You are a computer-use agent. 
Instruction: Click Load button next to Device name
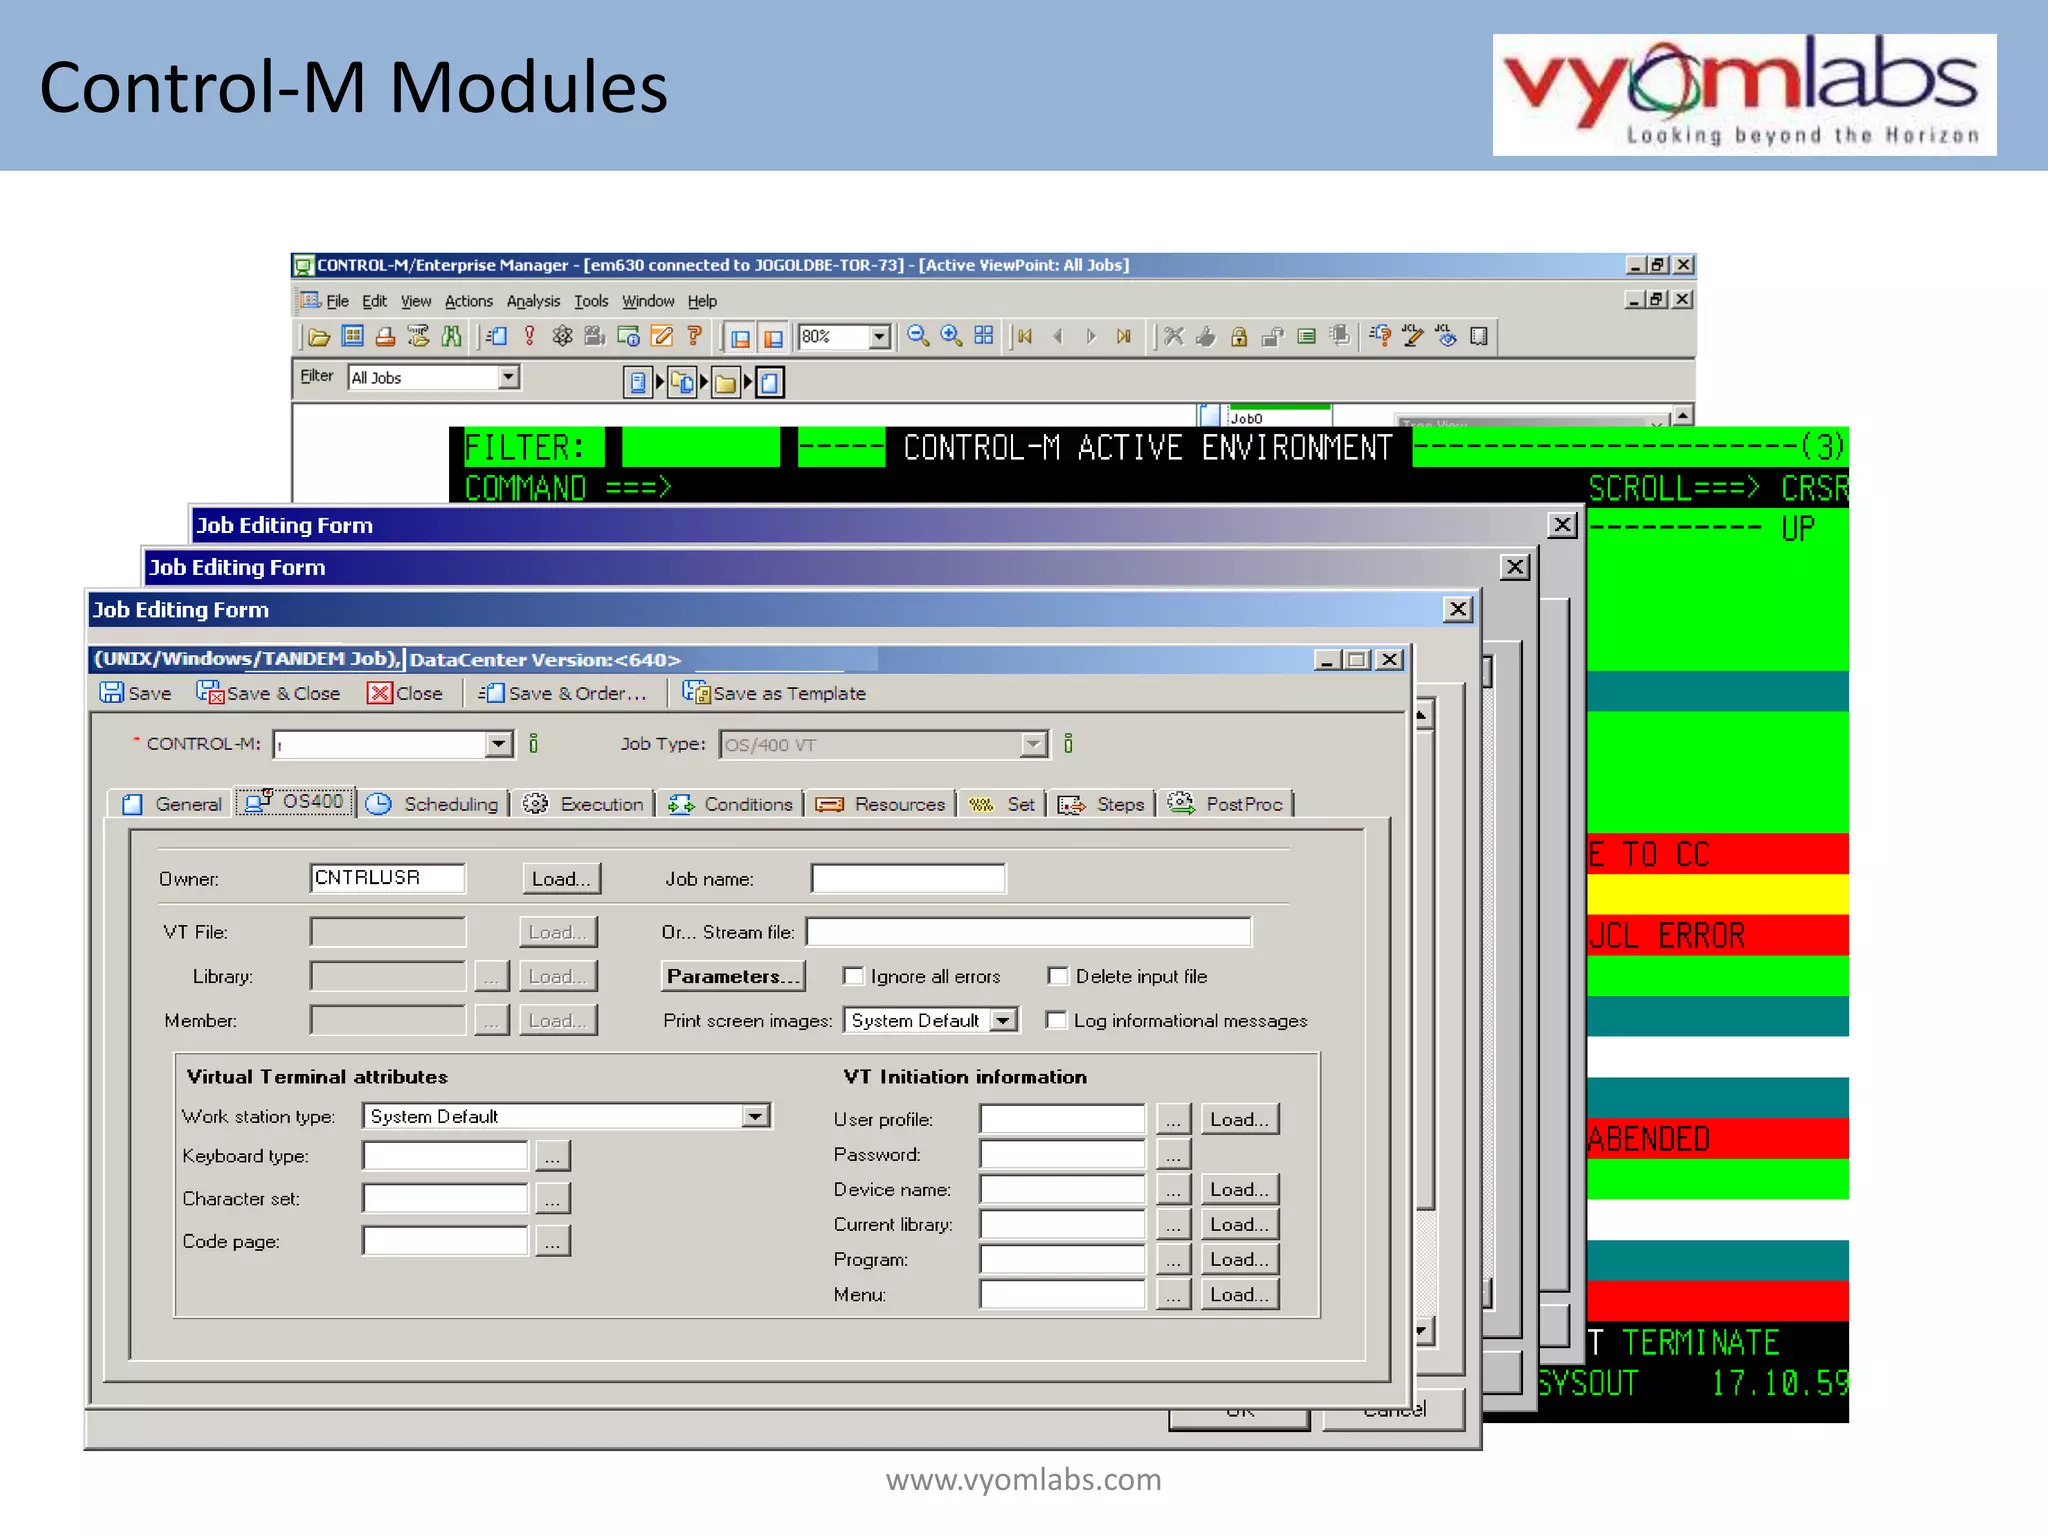tap(1239, 1189)
